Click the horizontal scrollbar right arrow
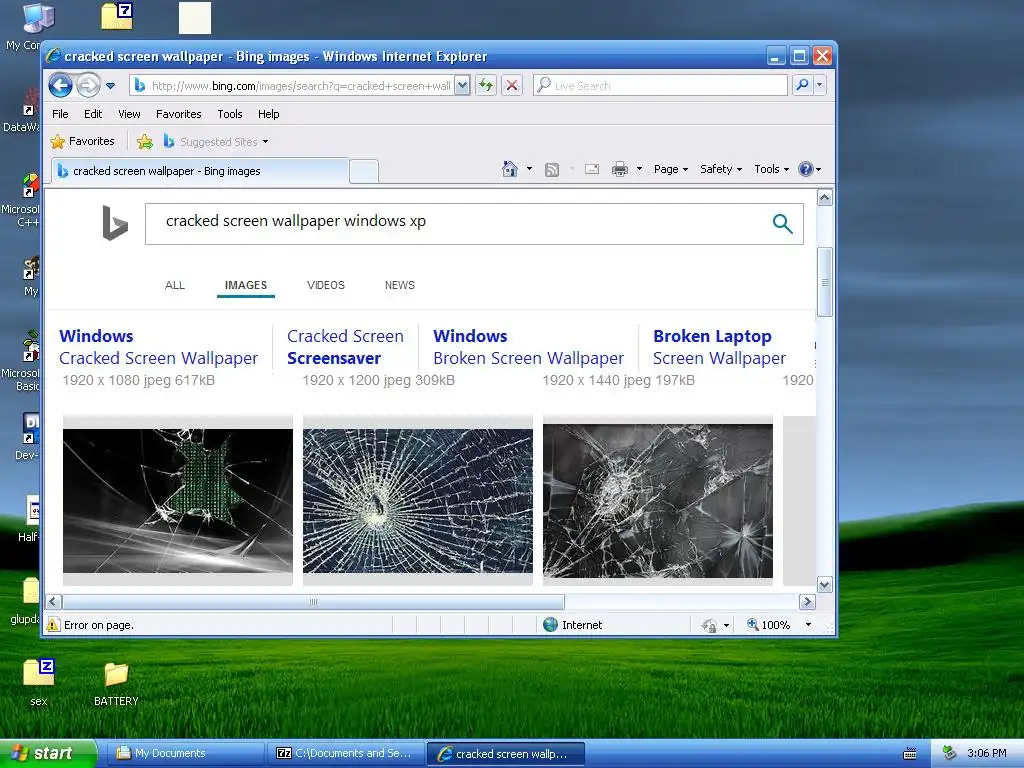Image resolution: width=1024 pixels, height=768 pixels. (807, 601)
